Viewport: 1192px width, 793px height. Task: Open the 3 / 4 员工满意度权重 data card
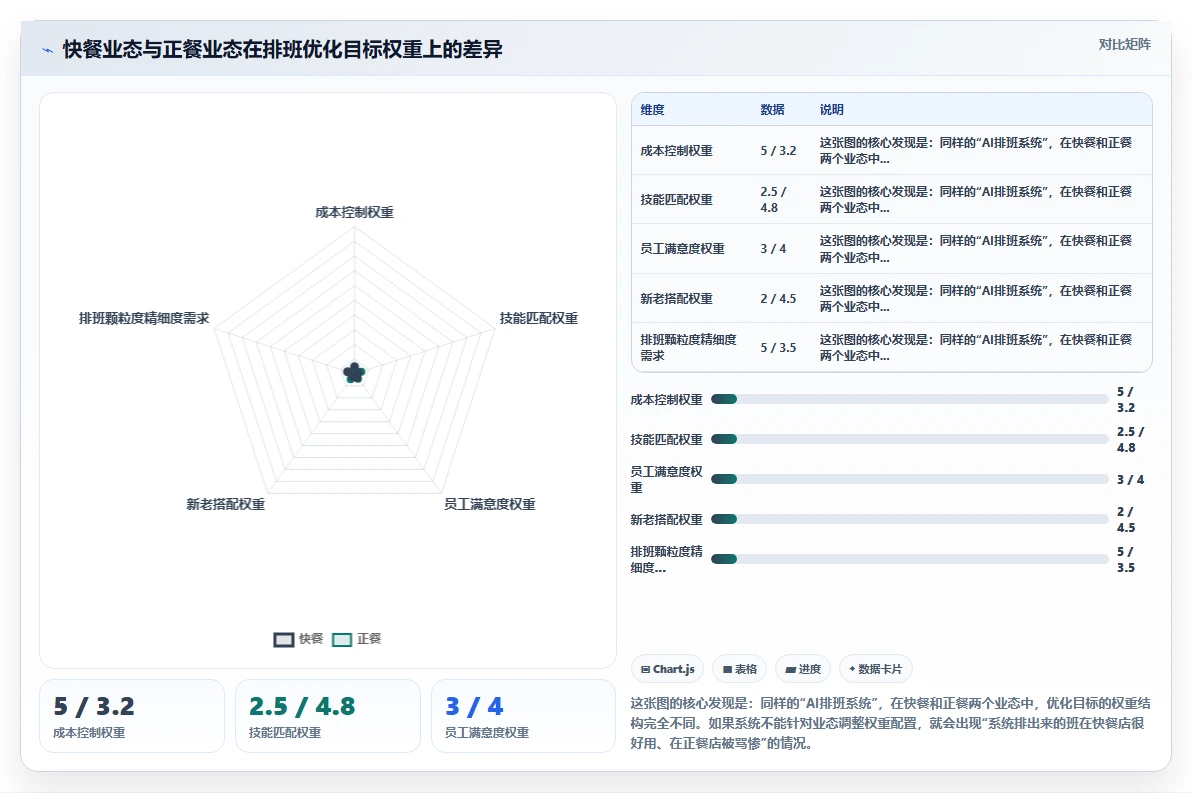[523, 716]
